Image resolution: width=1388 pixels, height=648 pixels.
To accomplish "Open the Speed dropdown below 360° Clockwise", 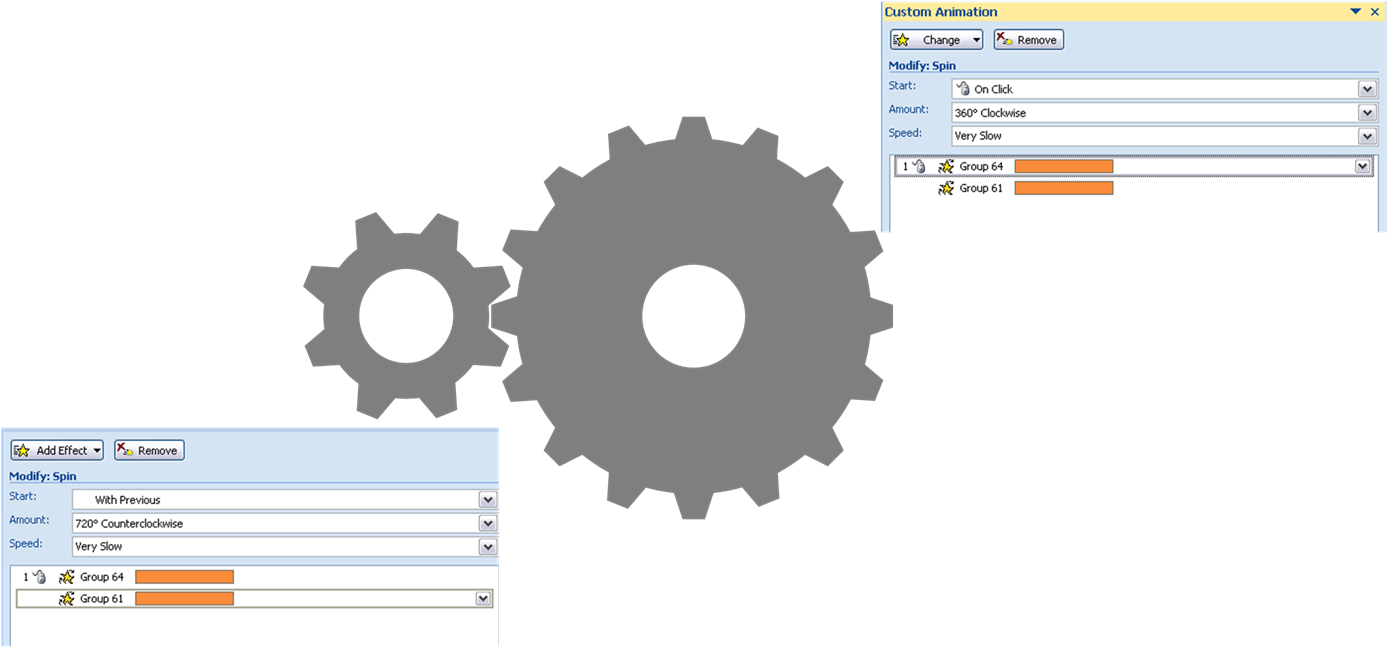I will point(1367,136).
